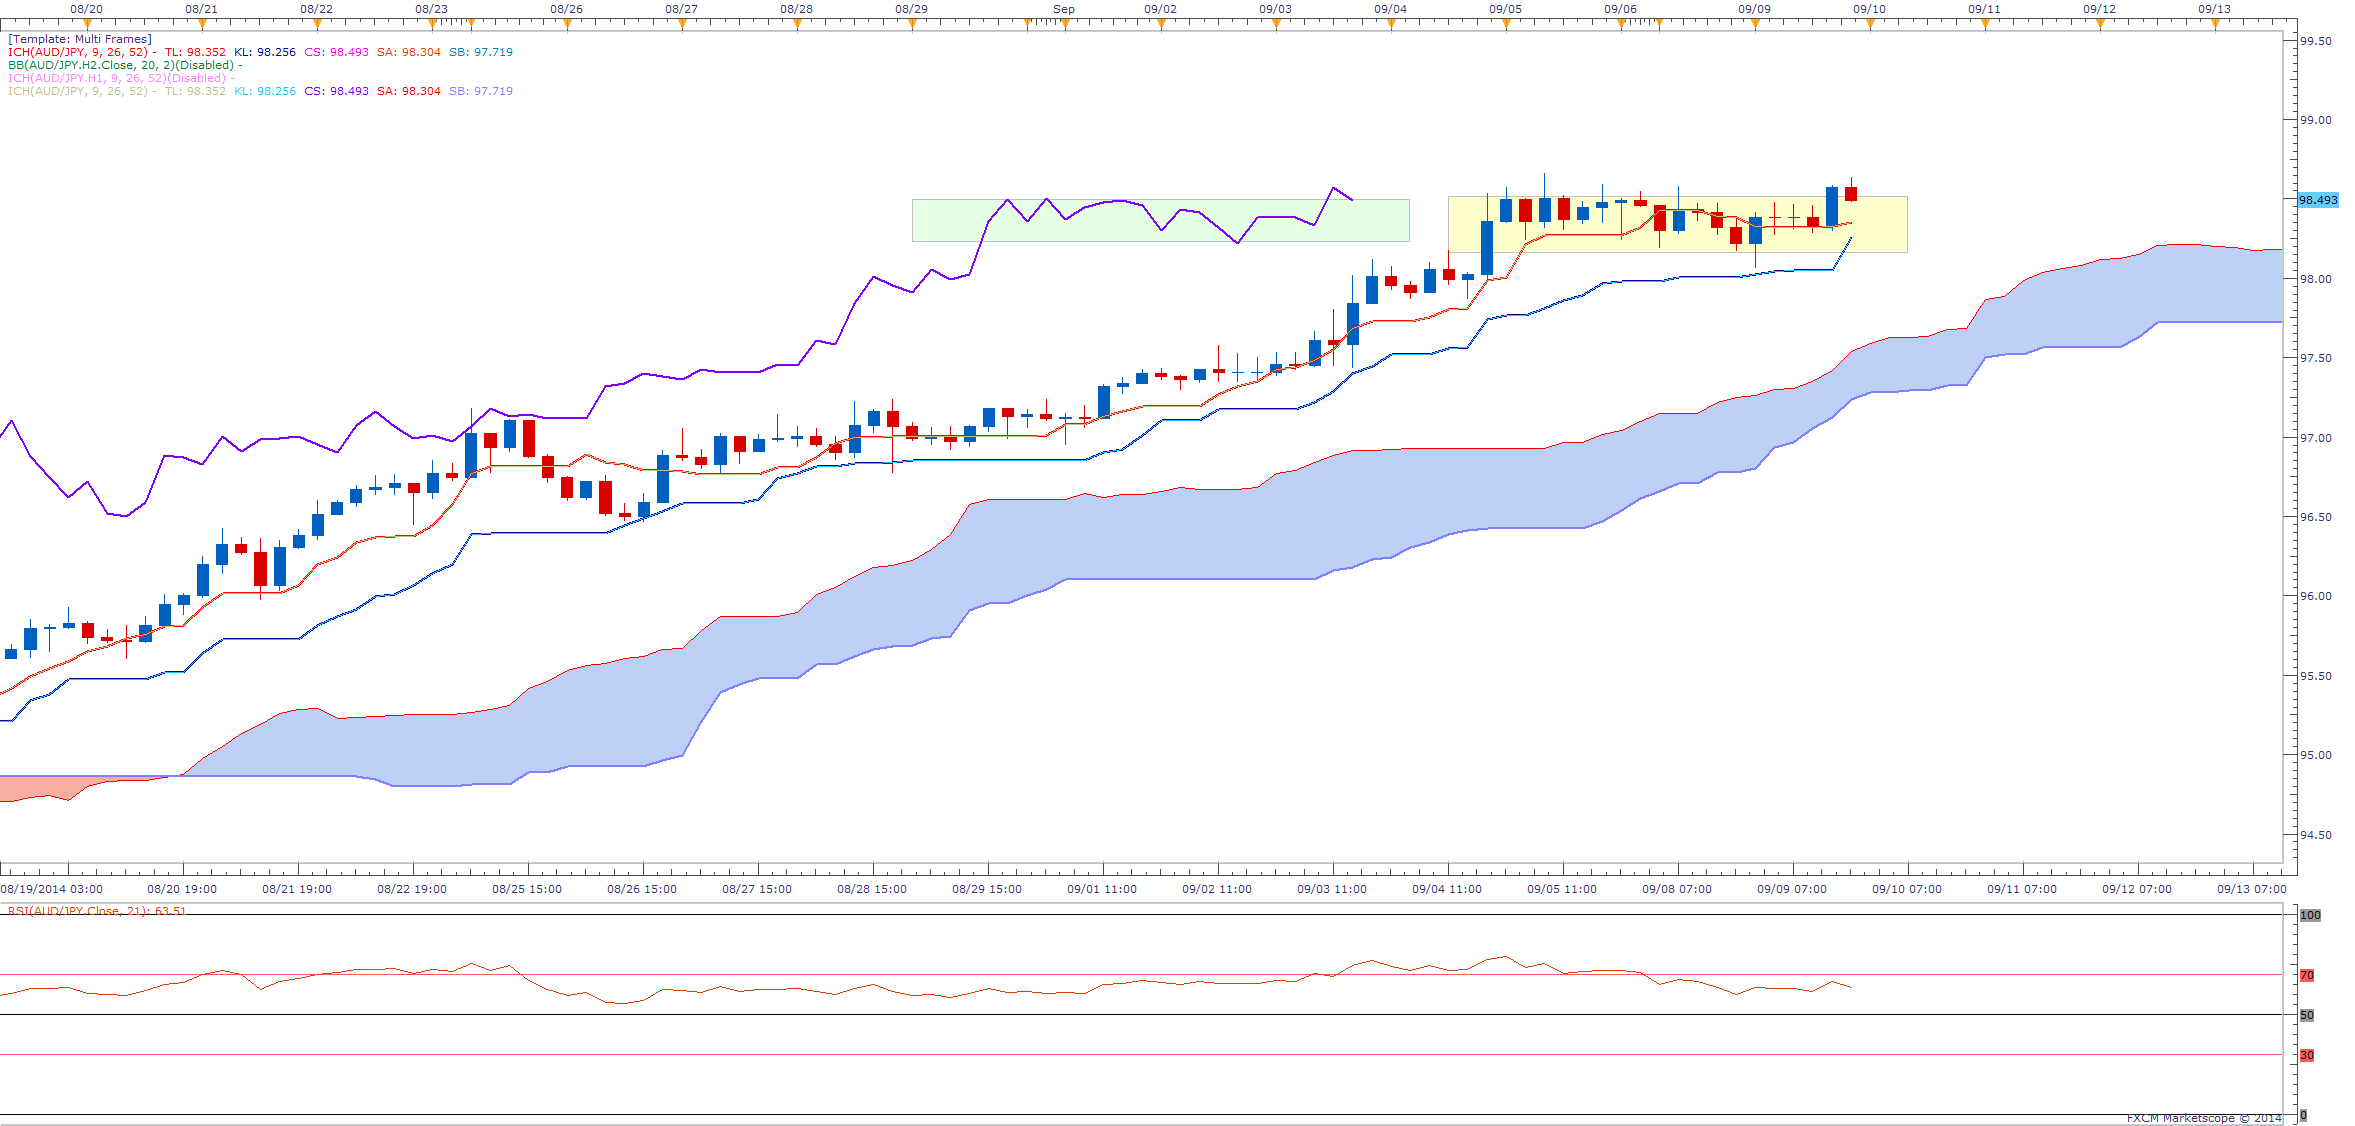Image resolution: width=2355 pixels, height=1126 pixels.
Task: Click the current price tag 98.493
Action: click(x=2317, y=200)
